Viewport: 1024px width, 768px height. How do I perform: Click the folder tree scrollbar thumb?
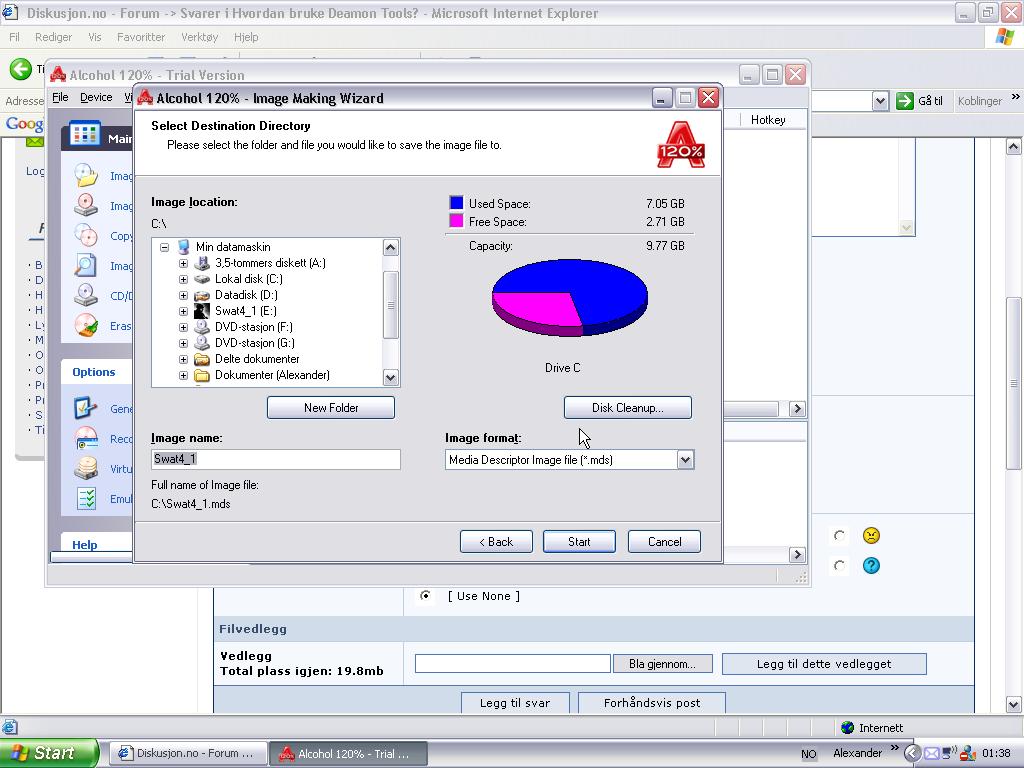click(391, 305)
